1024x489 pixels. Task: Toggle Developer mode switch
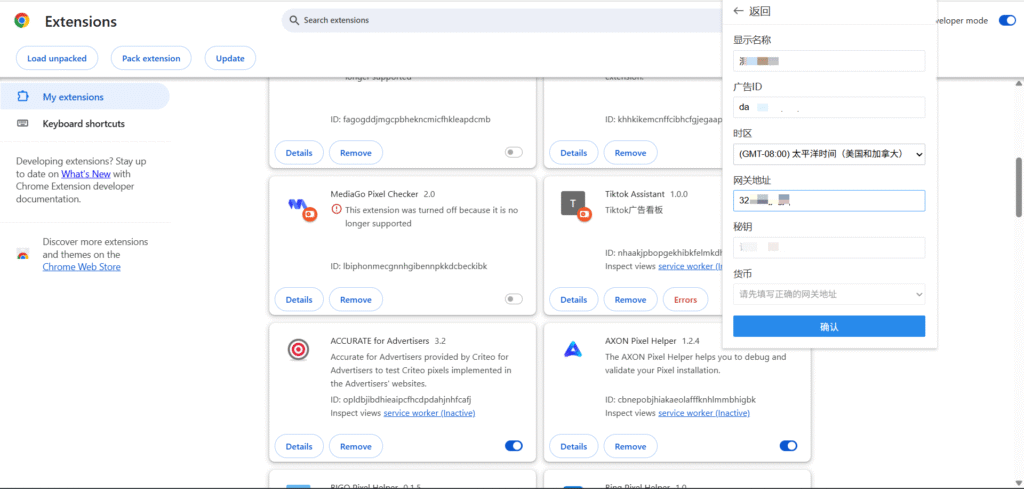tap(1007, 21)
